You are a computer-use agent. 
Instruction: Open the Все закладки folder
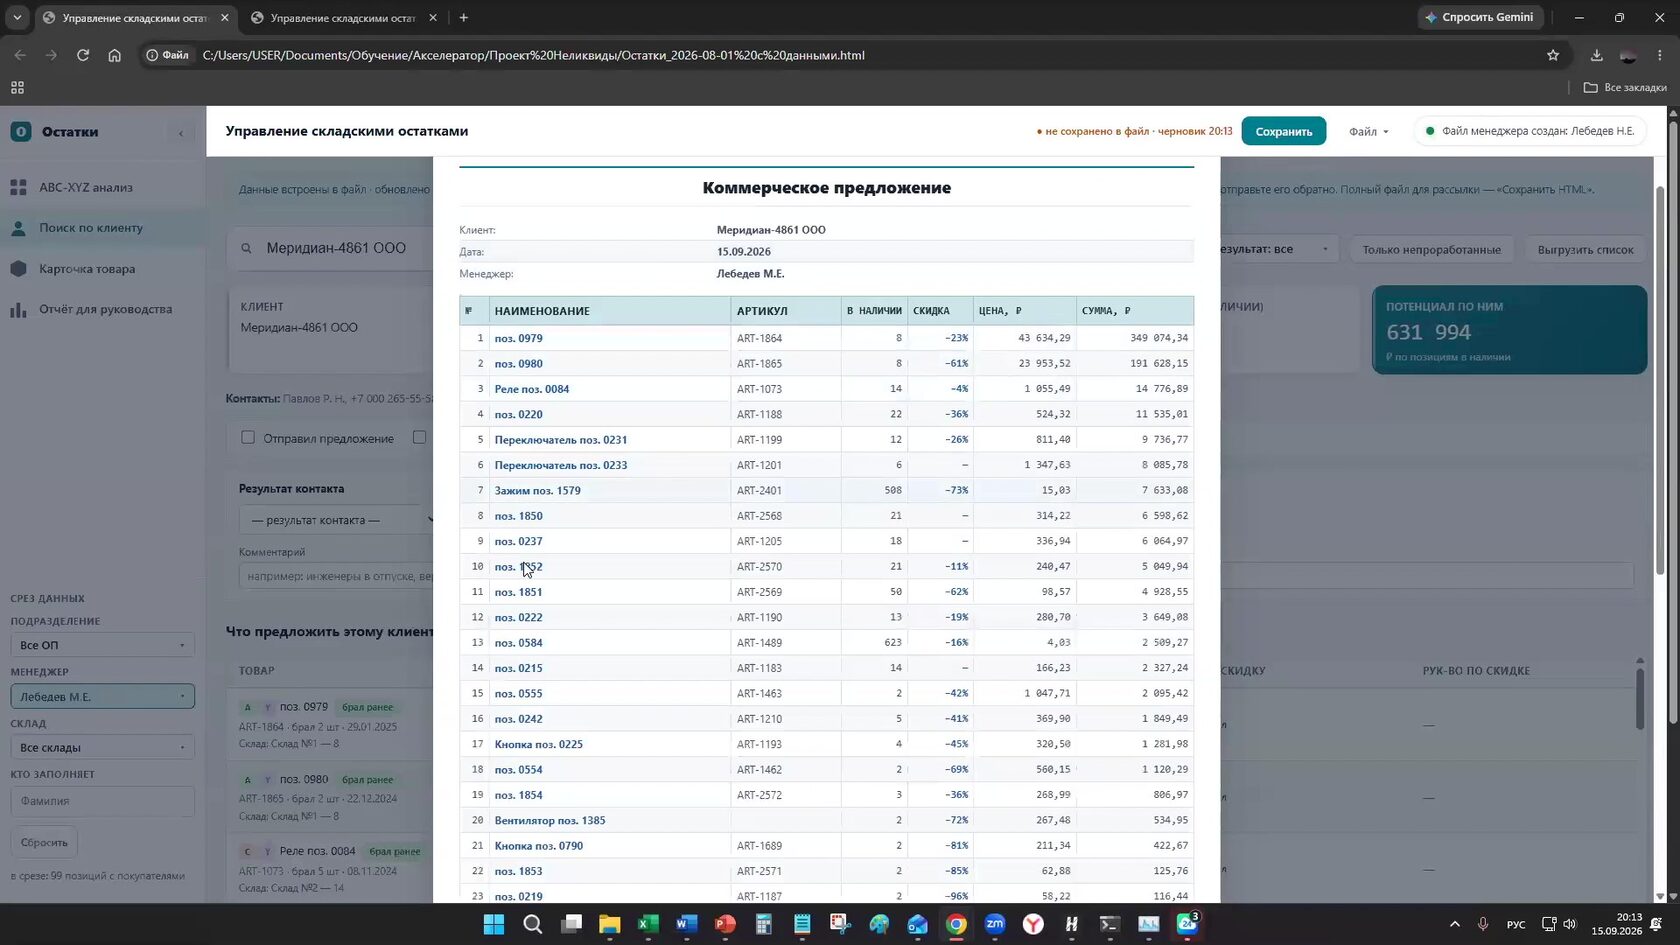[1625, 88]
